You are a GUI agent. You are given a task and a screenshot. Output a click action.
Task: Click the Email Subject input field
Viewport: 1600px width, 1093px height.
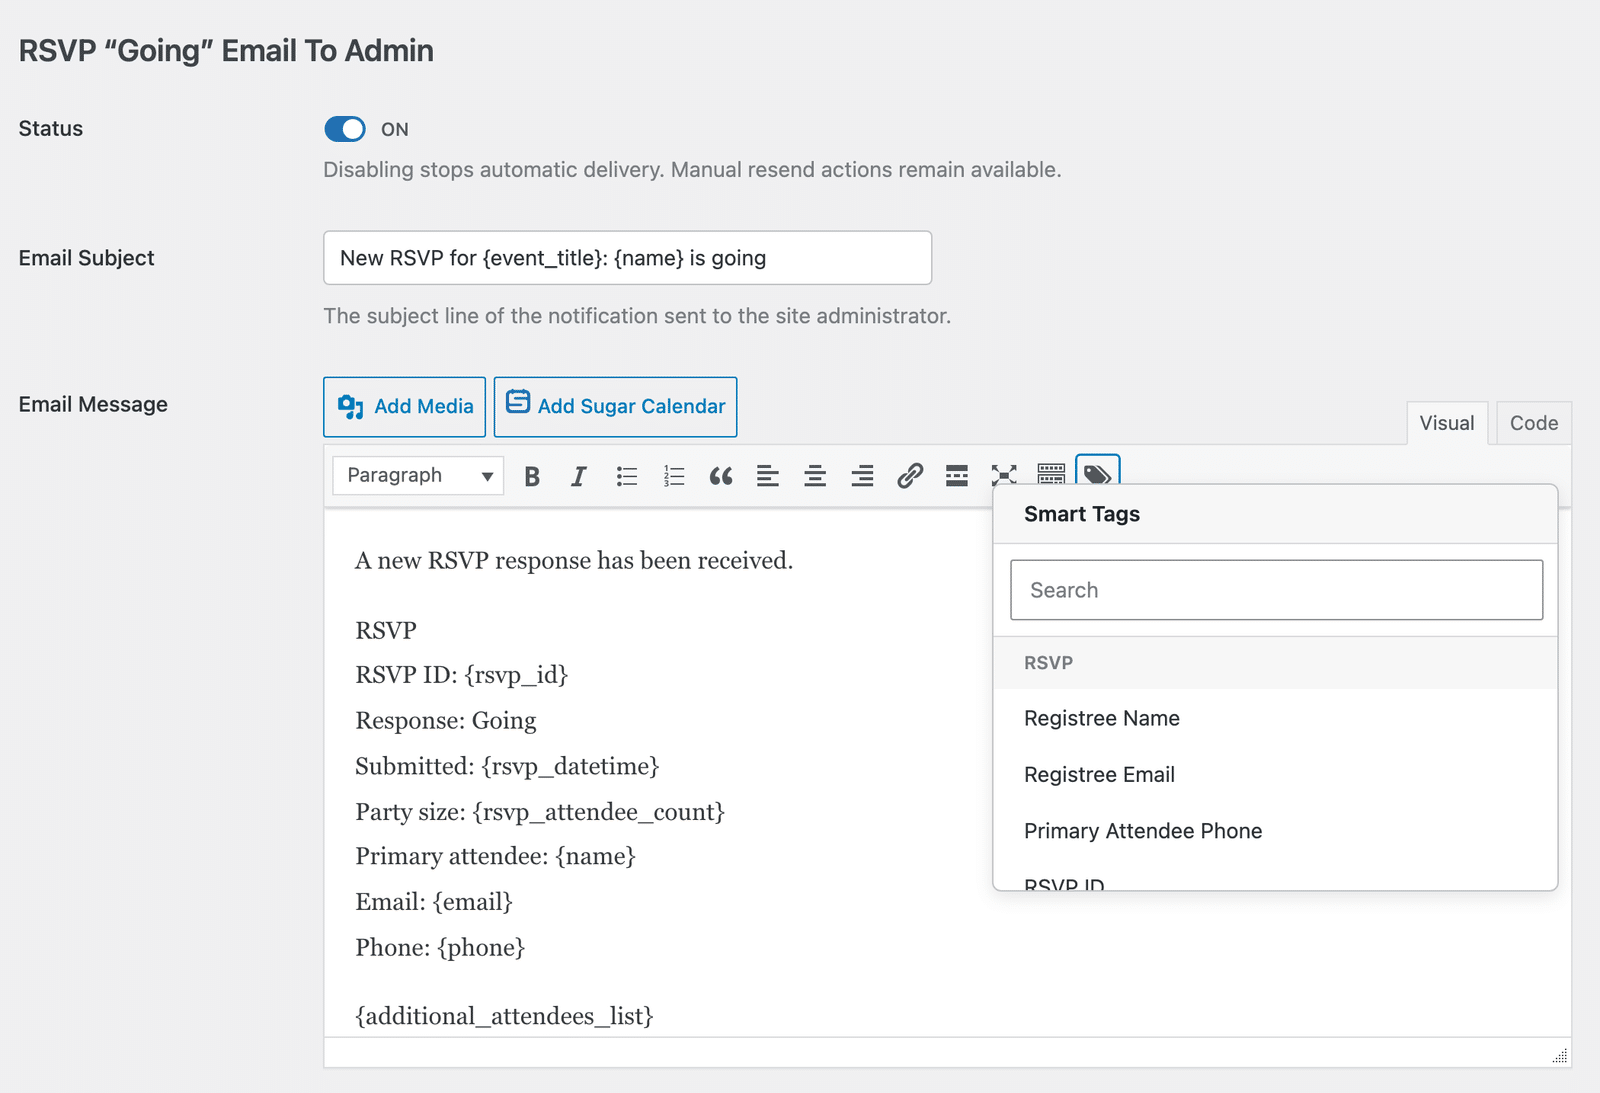point(627,258)
